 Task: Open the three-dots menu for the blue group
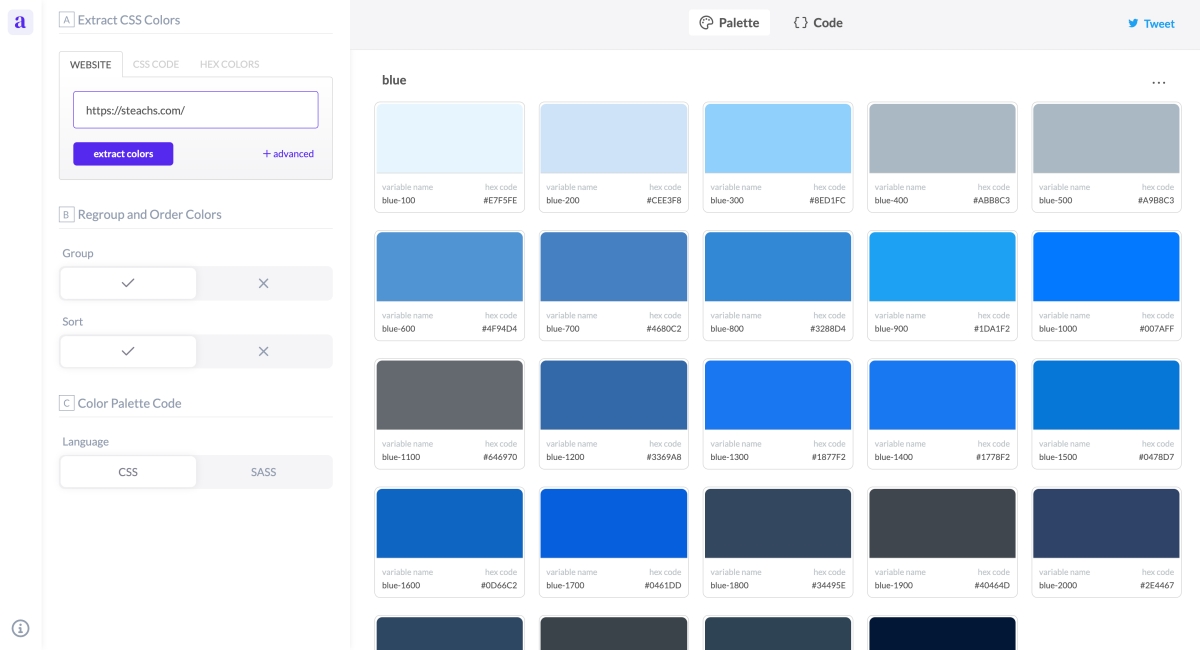(x=1158, y=82)
